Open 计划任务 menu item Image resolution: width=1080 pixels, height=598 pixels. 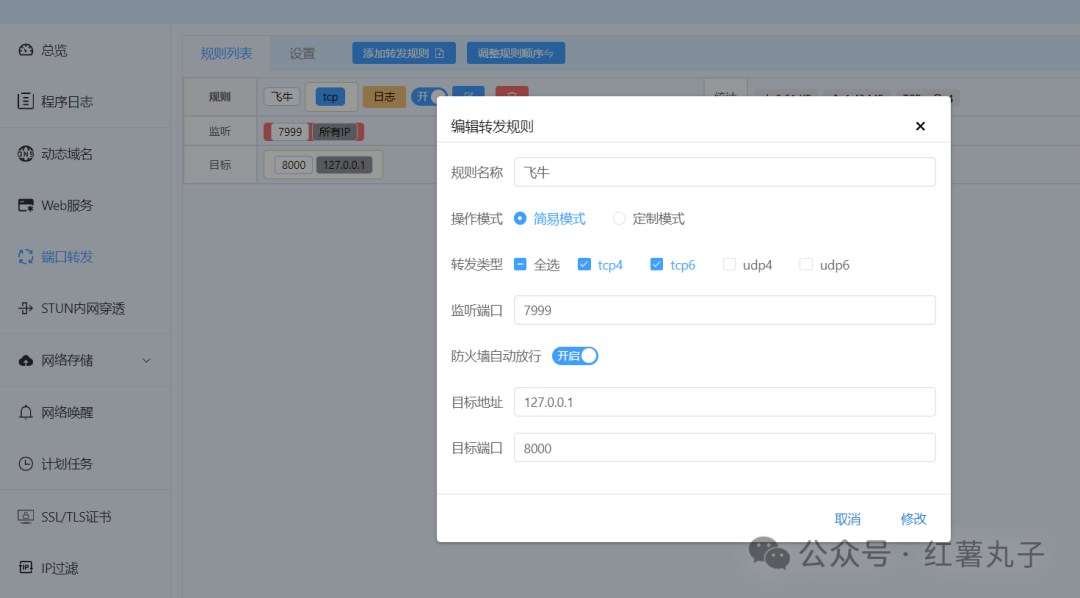(67, 464)
